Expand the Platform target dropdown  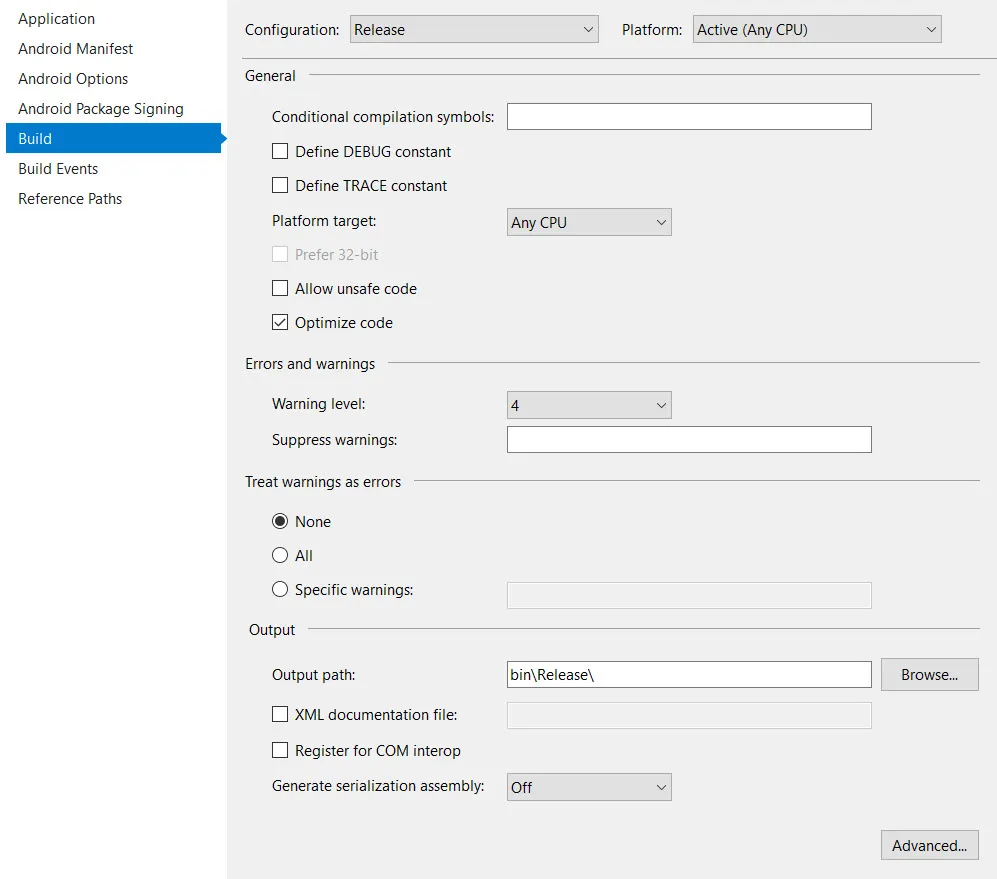point(589,222)
